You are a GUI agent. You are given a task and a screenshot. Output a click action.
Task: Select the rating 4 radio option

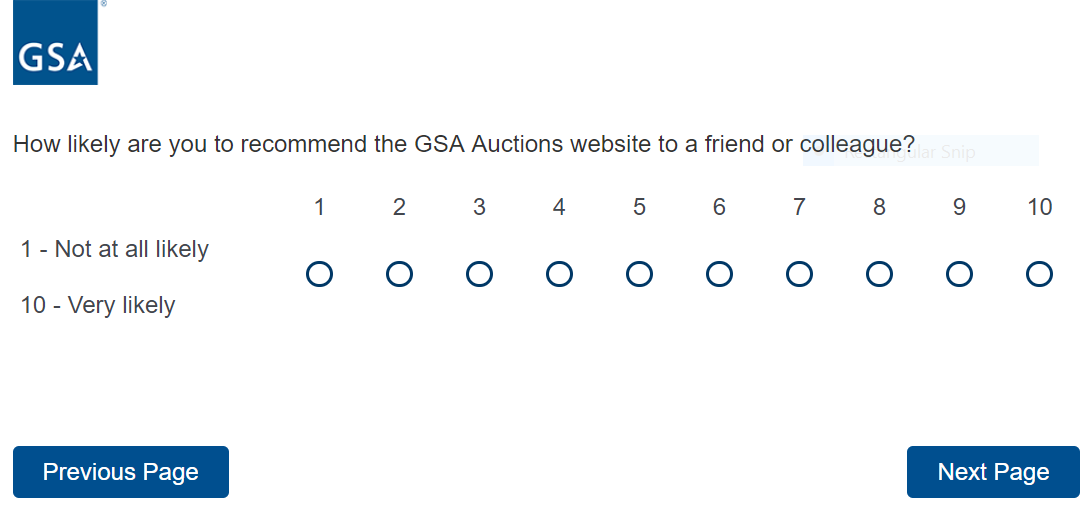click(559, 274)
